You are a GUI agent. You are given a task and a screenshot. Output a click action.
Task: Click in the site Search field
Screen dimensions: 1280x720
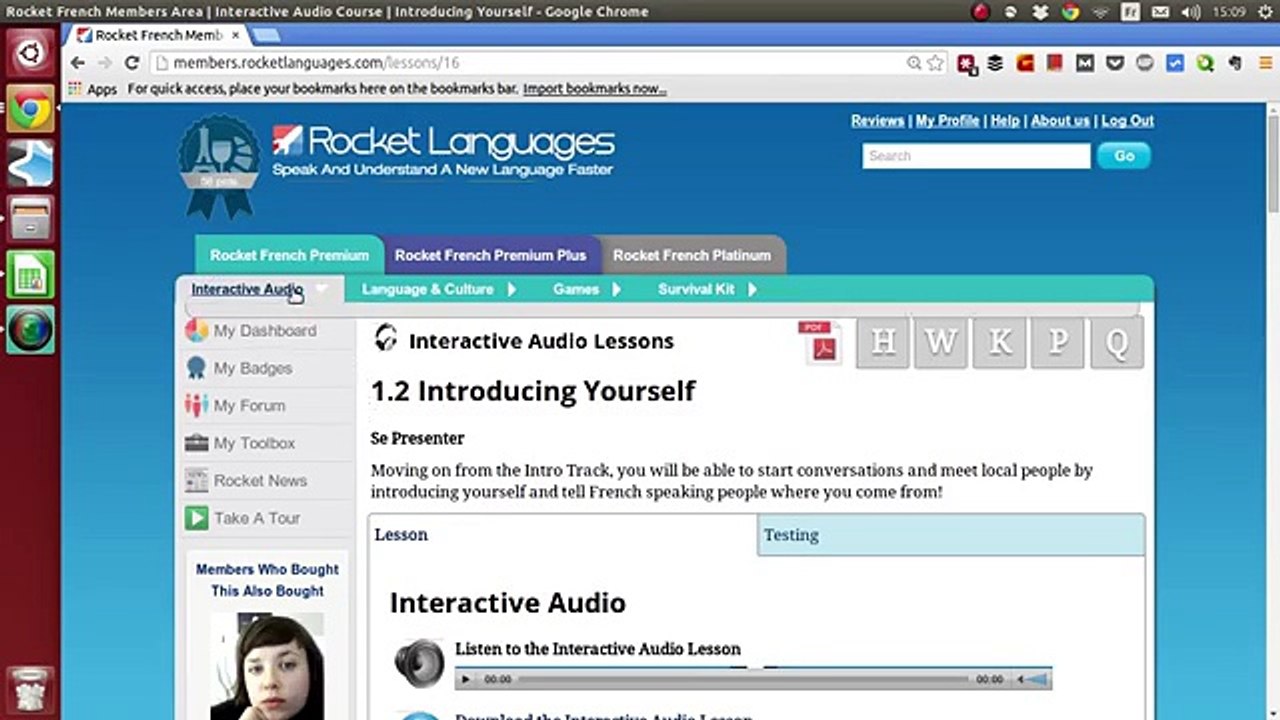tap(976, 156)
